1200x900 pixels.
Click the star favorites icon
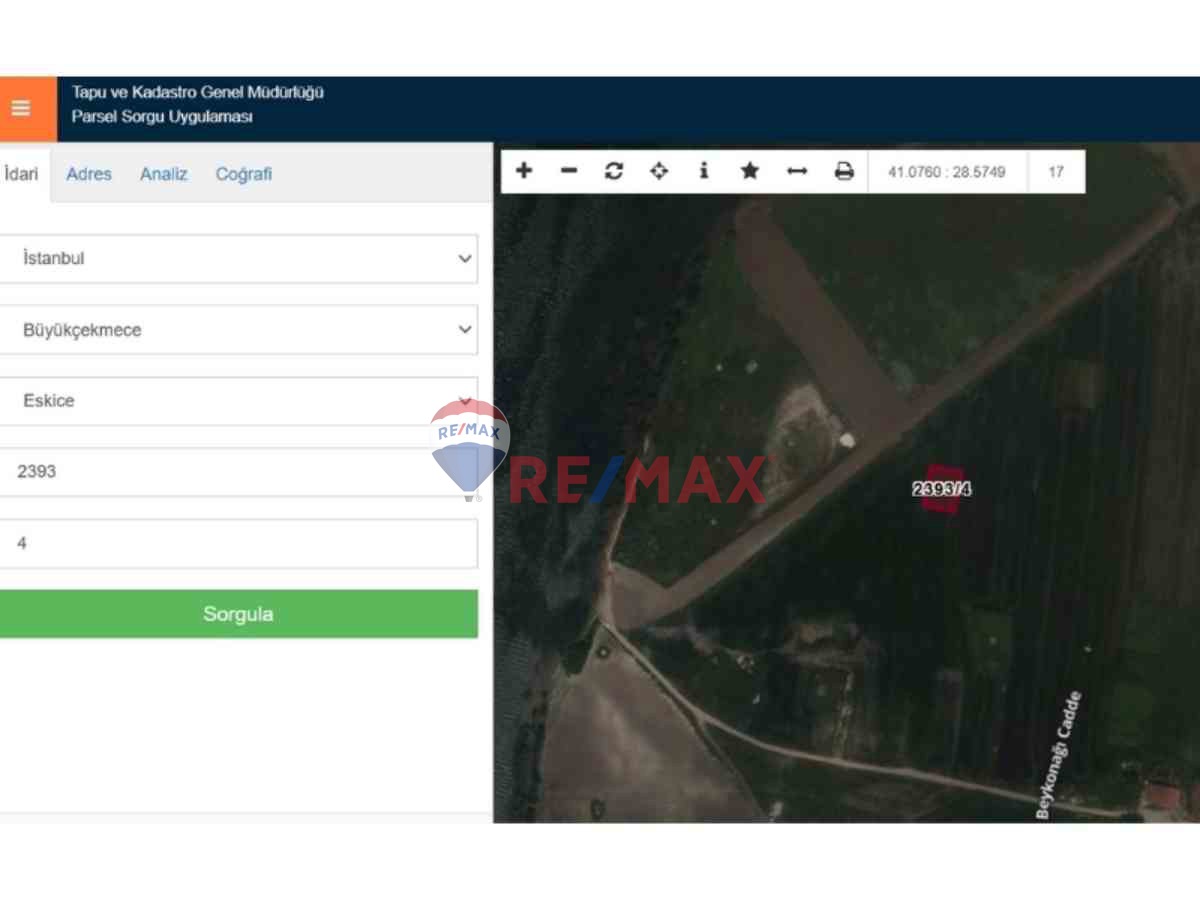750,171
